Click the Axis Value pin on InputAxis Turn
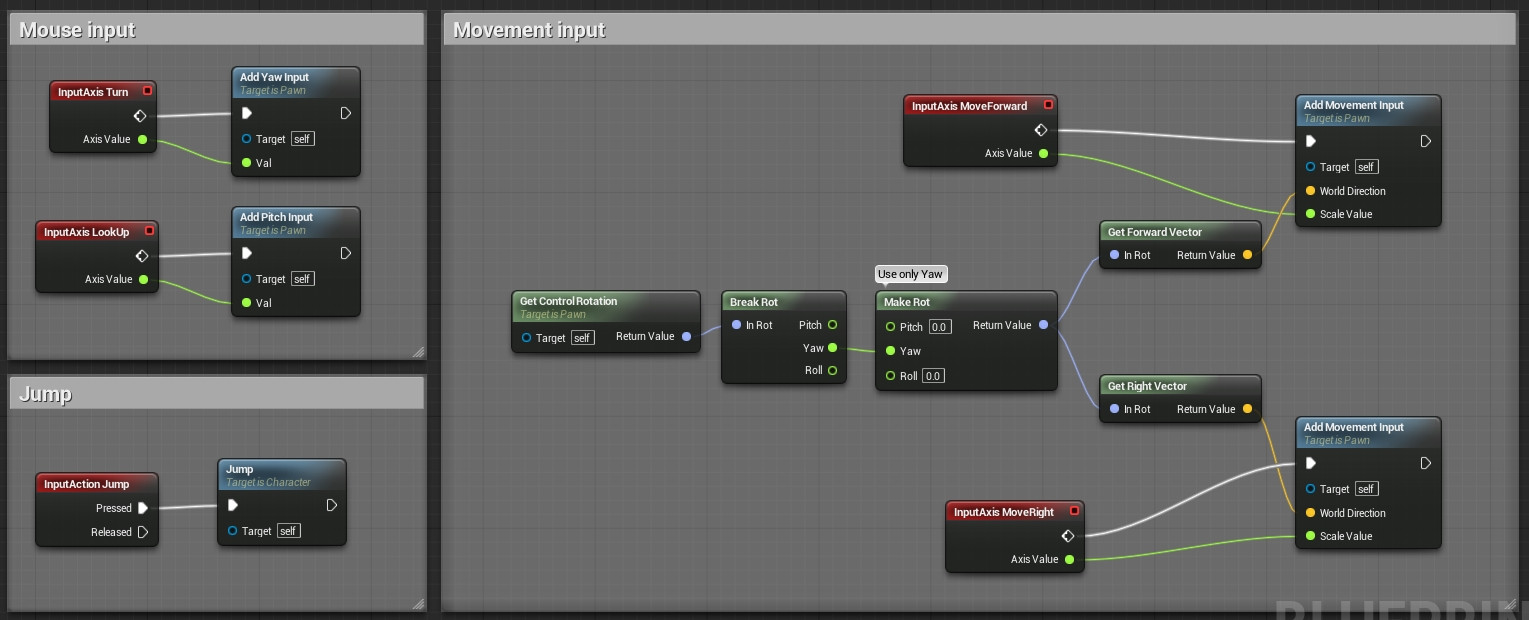Screen dimensions: 1529x620 pyautogui.click(x=142, y=139)
